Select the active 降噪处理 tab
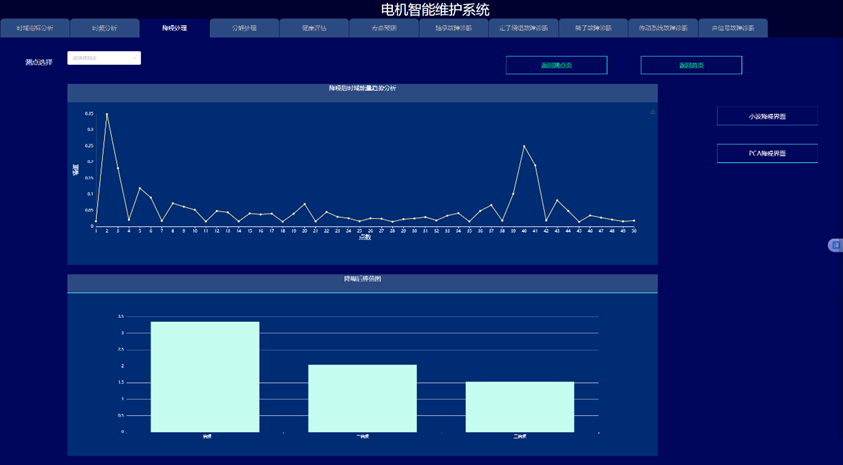The width and height of the screenshot is (843, 465). pos(175,28)
